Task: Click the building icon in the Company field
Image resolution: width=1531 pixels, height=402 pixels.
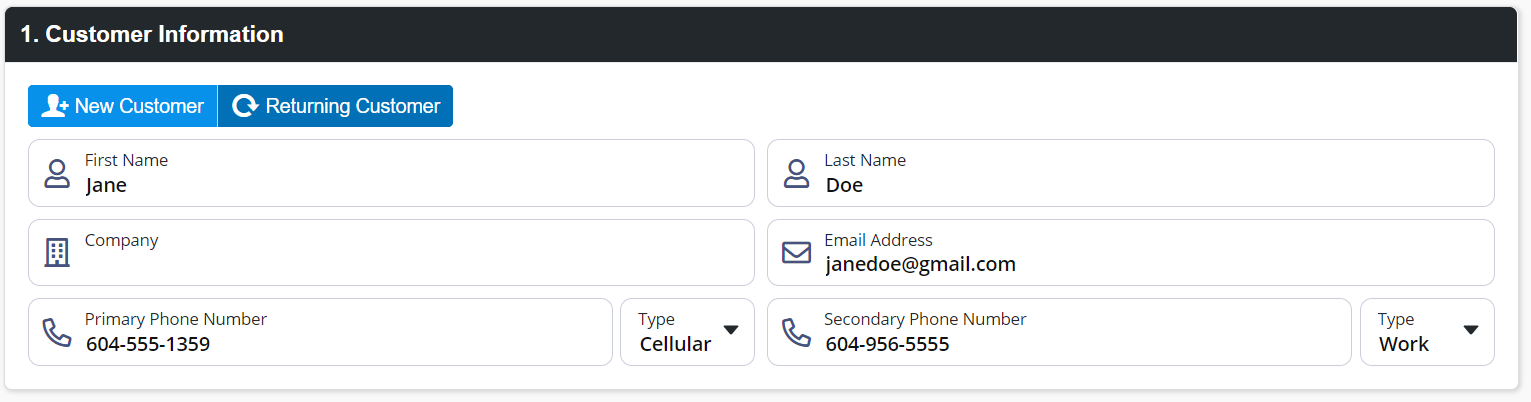Action: (x=58, y=252)
